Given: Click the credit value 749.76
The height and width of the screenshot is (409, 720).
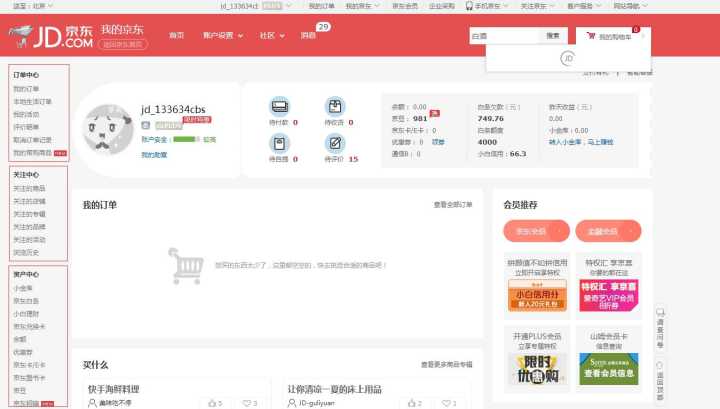Looking at the screenshot, I should [490, 118].
